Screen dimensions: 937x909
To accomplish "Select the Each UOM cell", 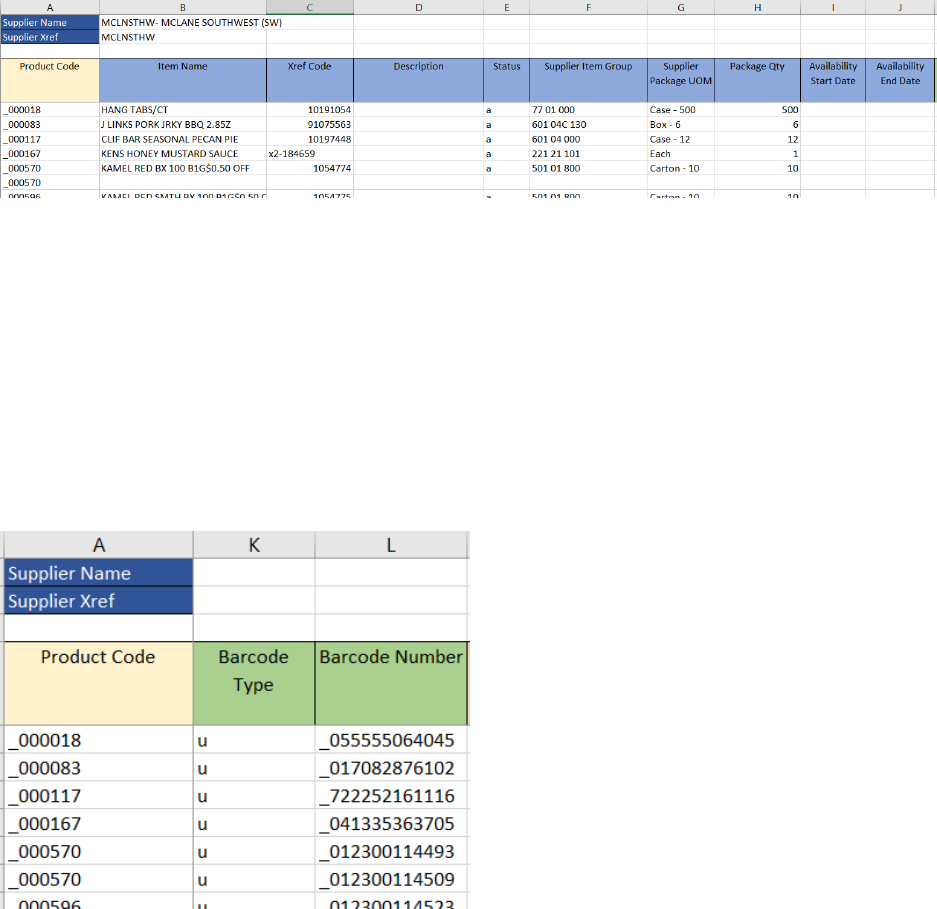I will click(681, 154).
